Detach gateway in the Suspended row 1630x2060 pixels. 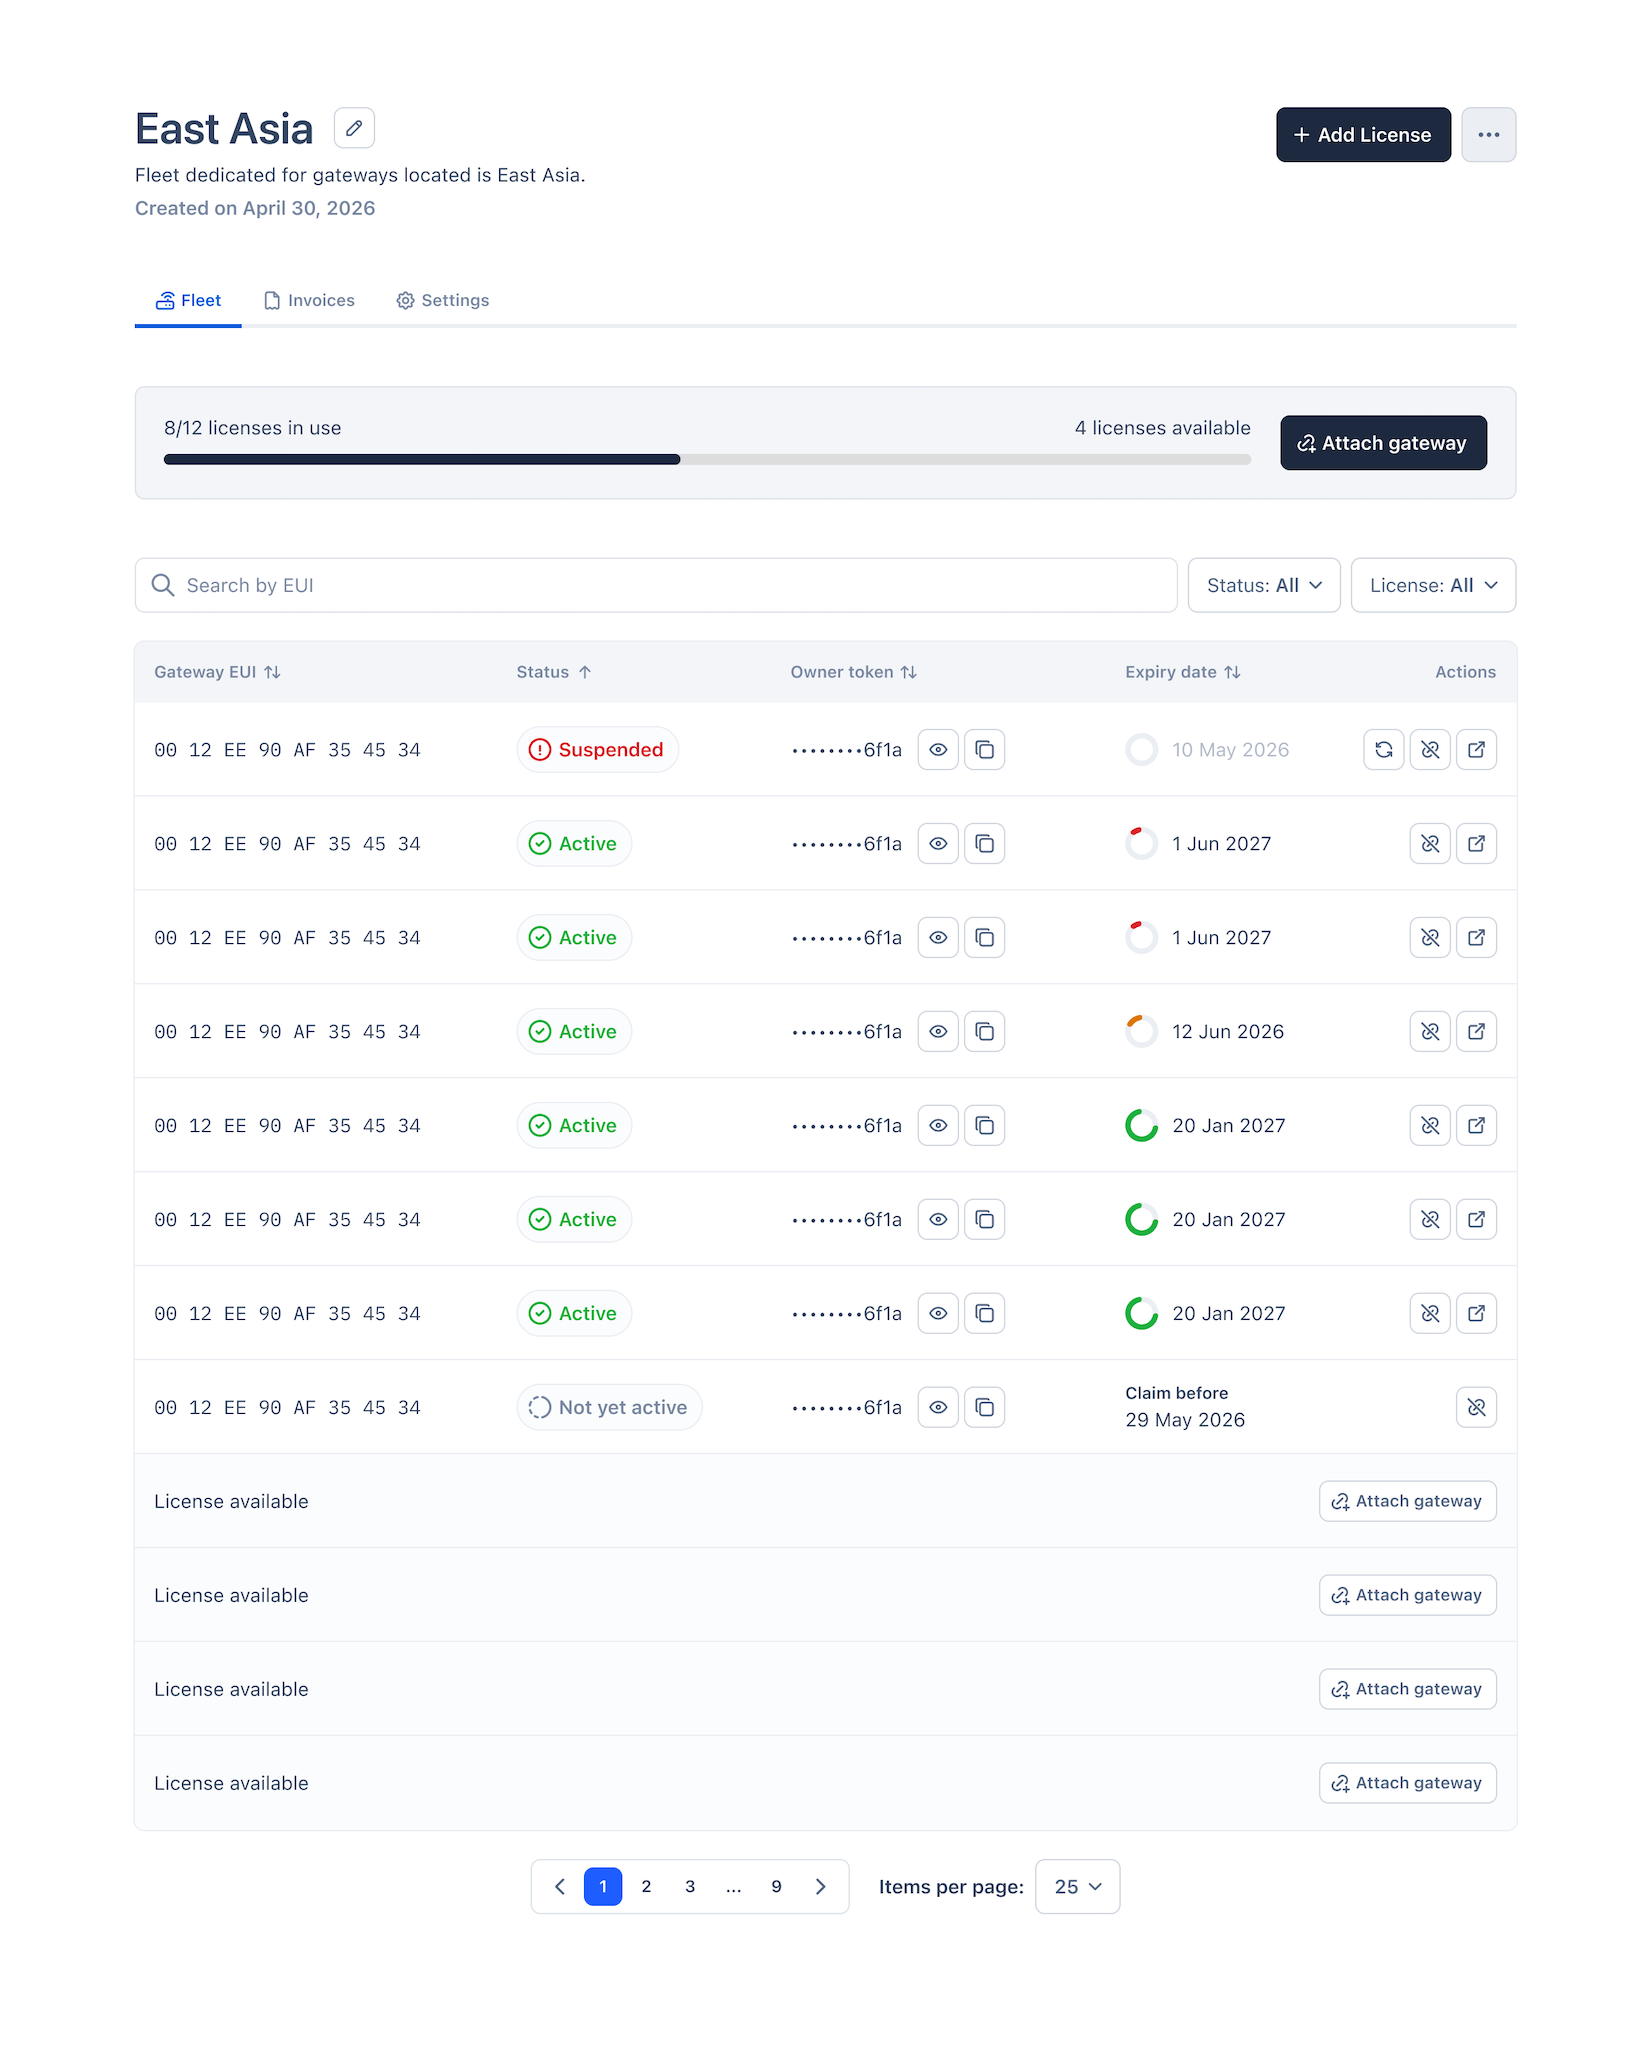1430,750
